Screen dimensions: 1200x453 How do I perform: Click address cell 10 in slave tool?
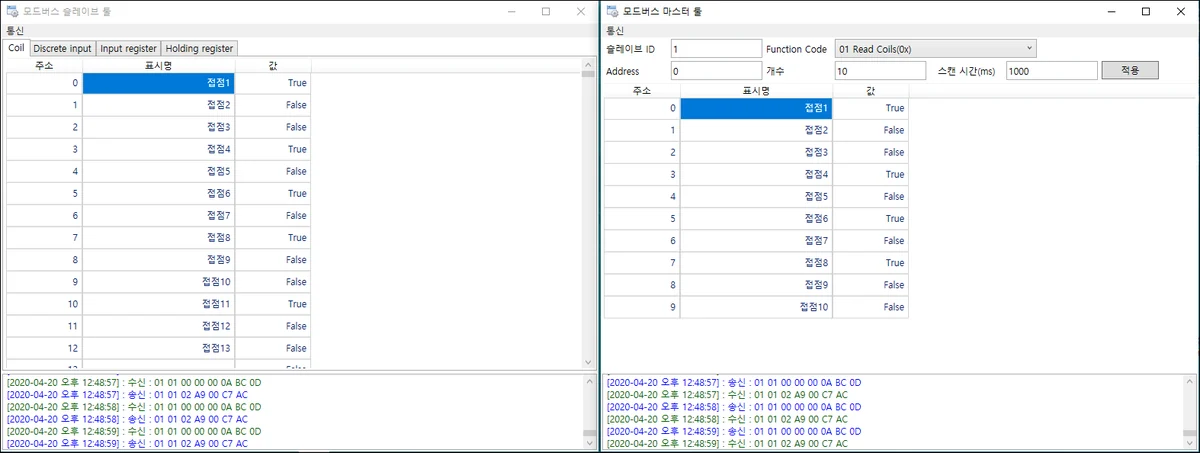[44, 304]
